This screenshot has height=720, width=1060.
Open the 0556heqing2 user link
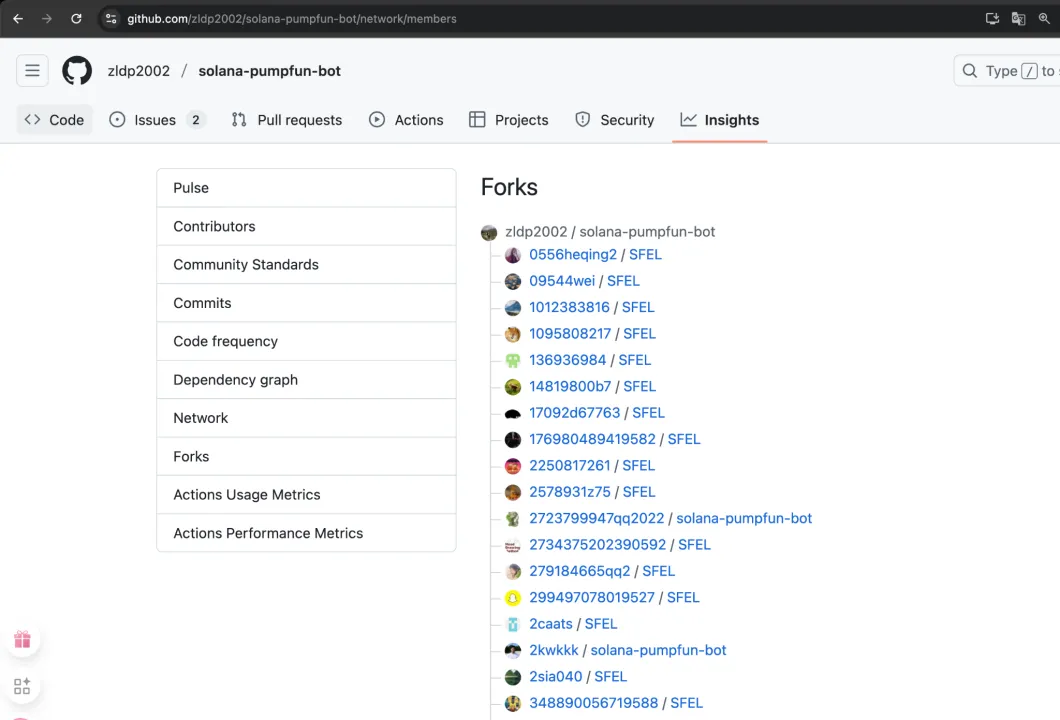pos(573,255)
